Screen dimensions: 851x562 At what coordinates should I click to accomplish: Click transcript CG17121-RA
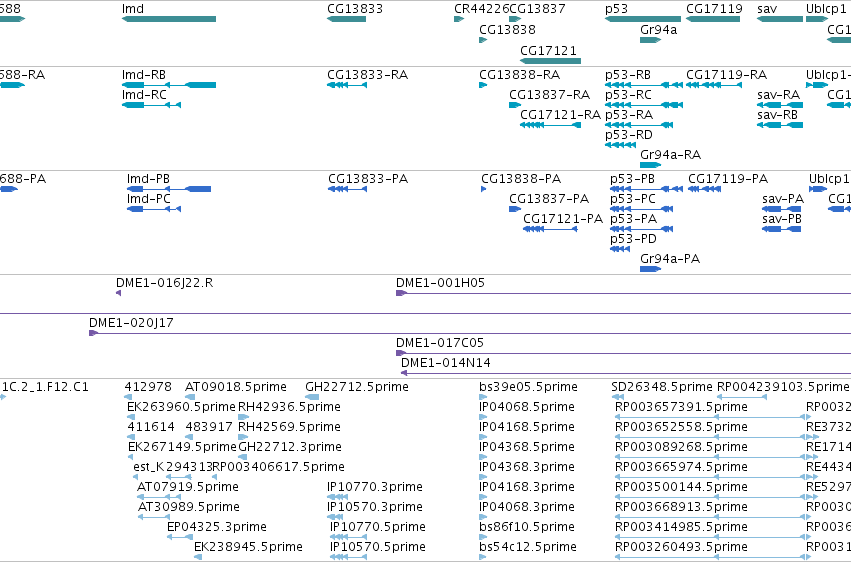pos(550,125)
